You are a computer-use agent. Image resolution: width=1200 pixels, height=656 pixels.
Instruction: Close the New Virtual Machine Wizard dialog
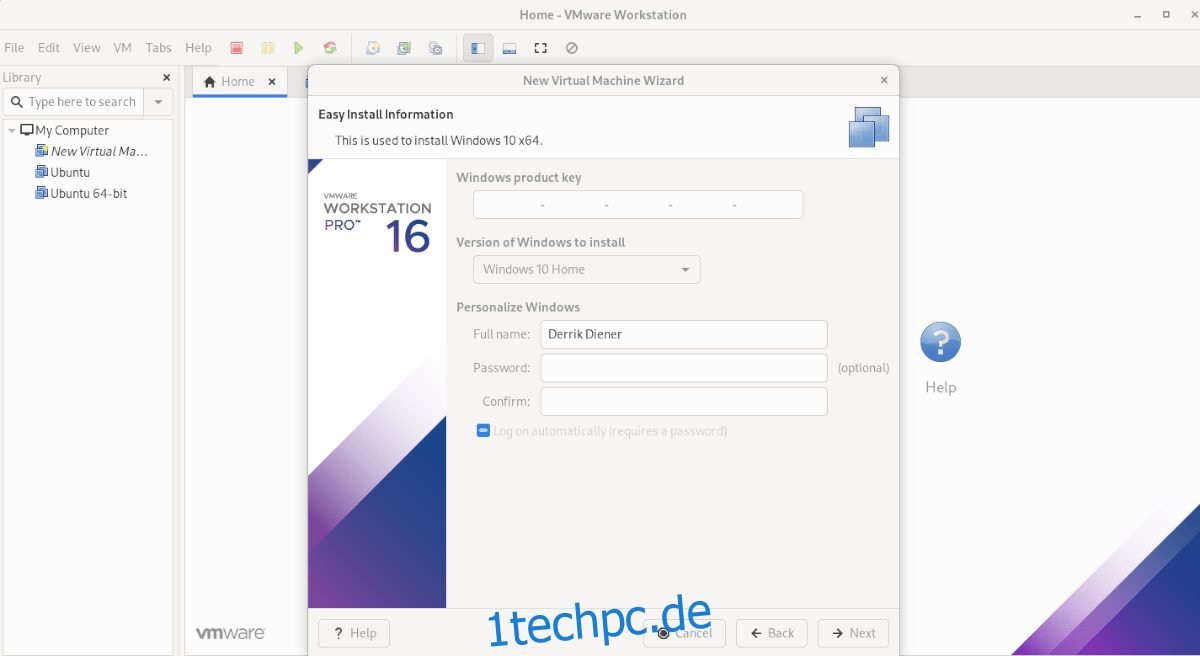click(x=884, y=80)
